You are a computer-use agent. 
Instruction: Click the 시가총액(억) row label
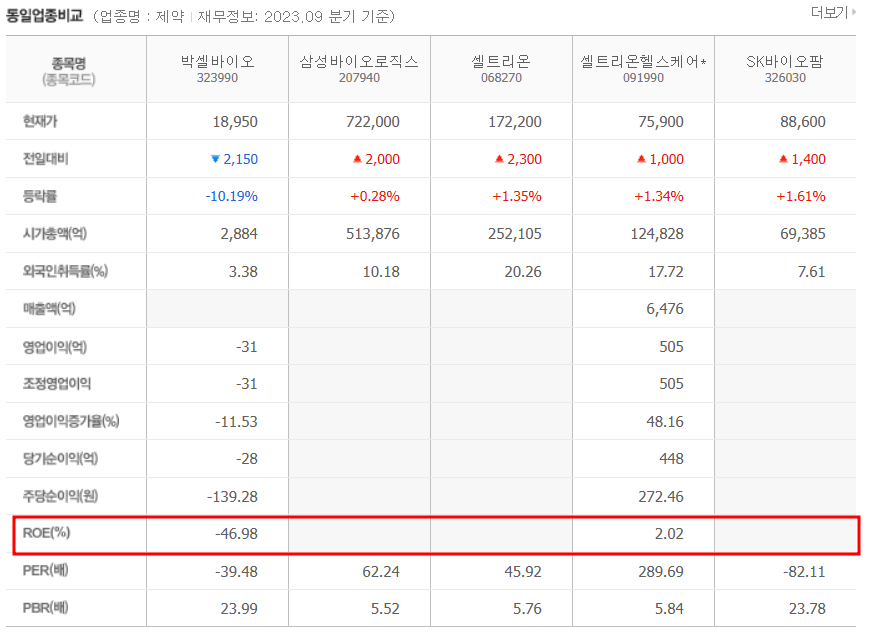click(54, 233)
